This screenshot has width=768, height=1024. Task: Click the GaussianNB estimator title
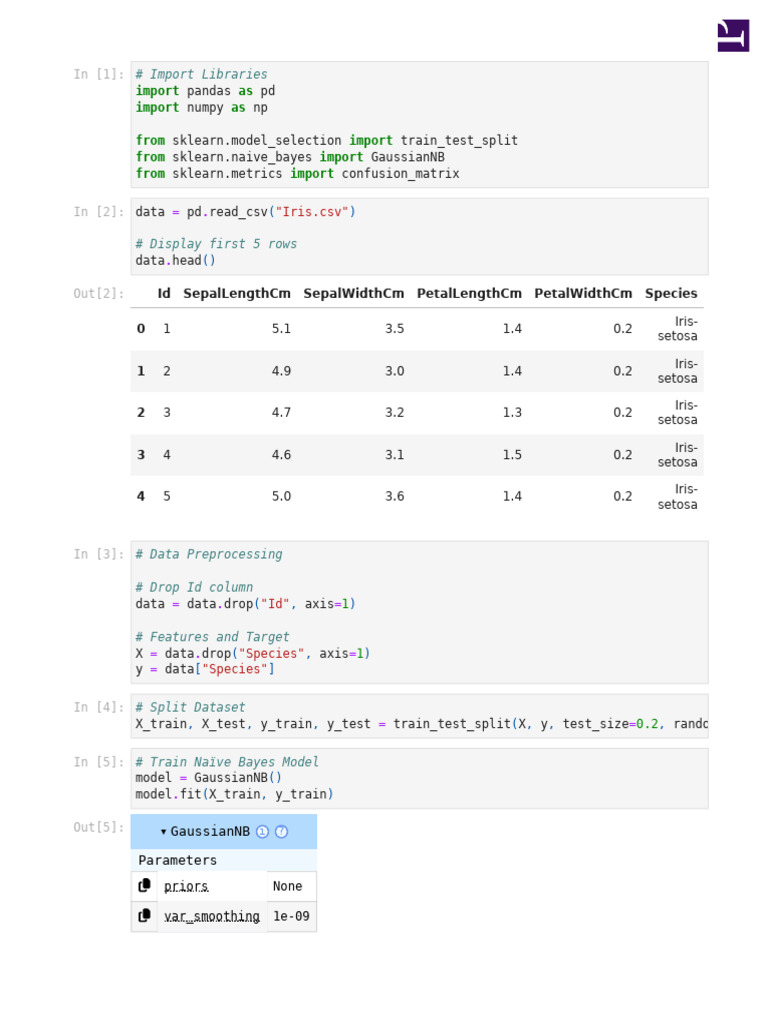210,831
